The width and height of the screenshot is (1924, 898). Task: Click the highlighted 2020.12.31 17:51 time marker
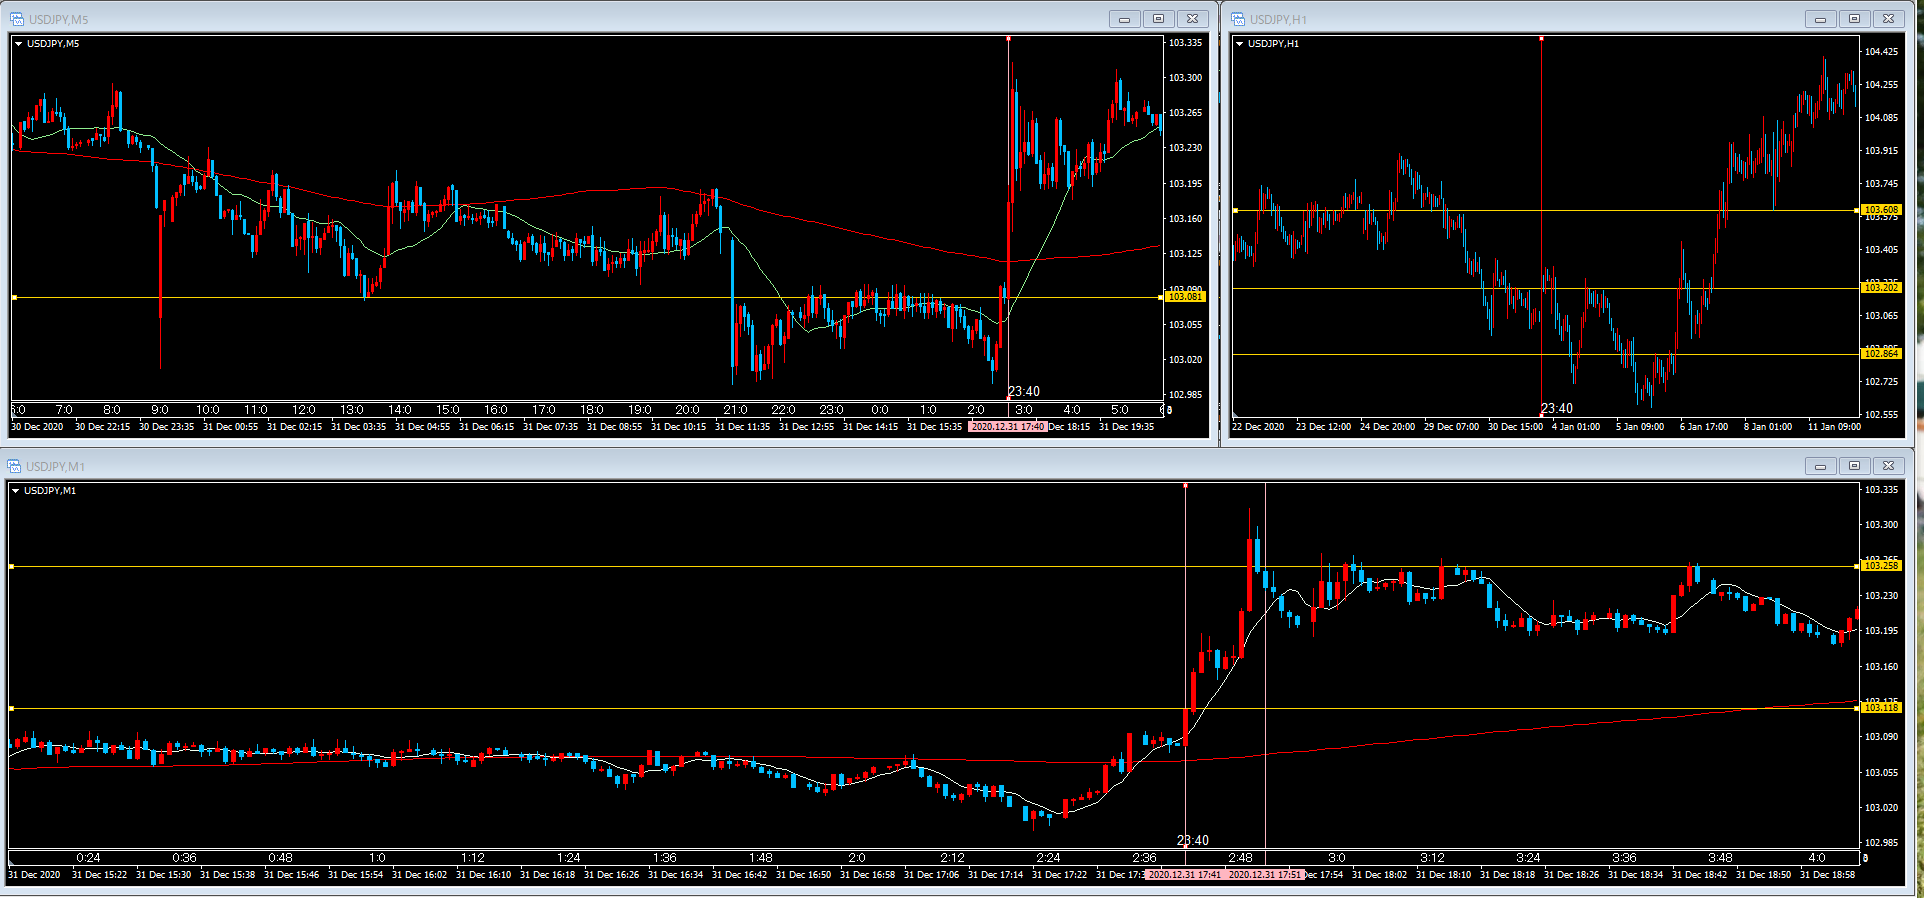[1265, 875]
